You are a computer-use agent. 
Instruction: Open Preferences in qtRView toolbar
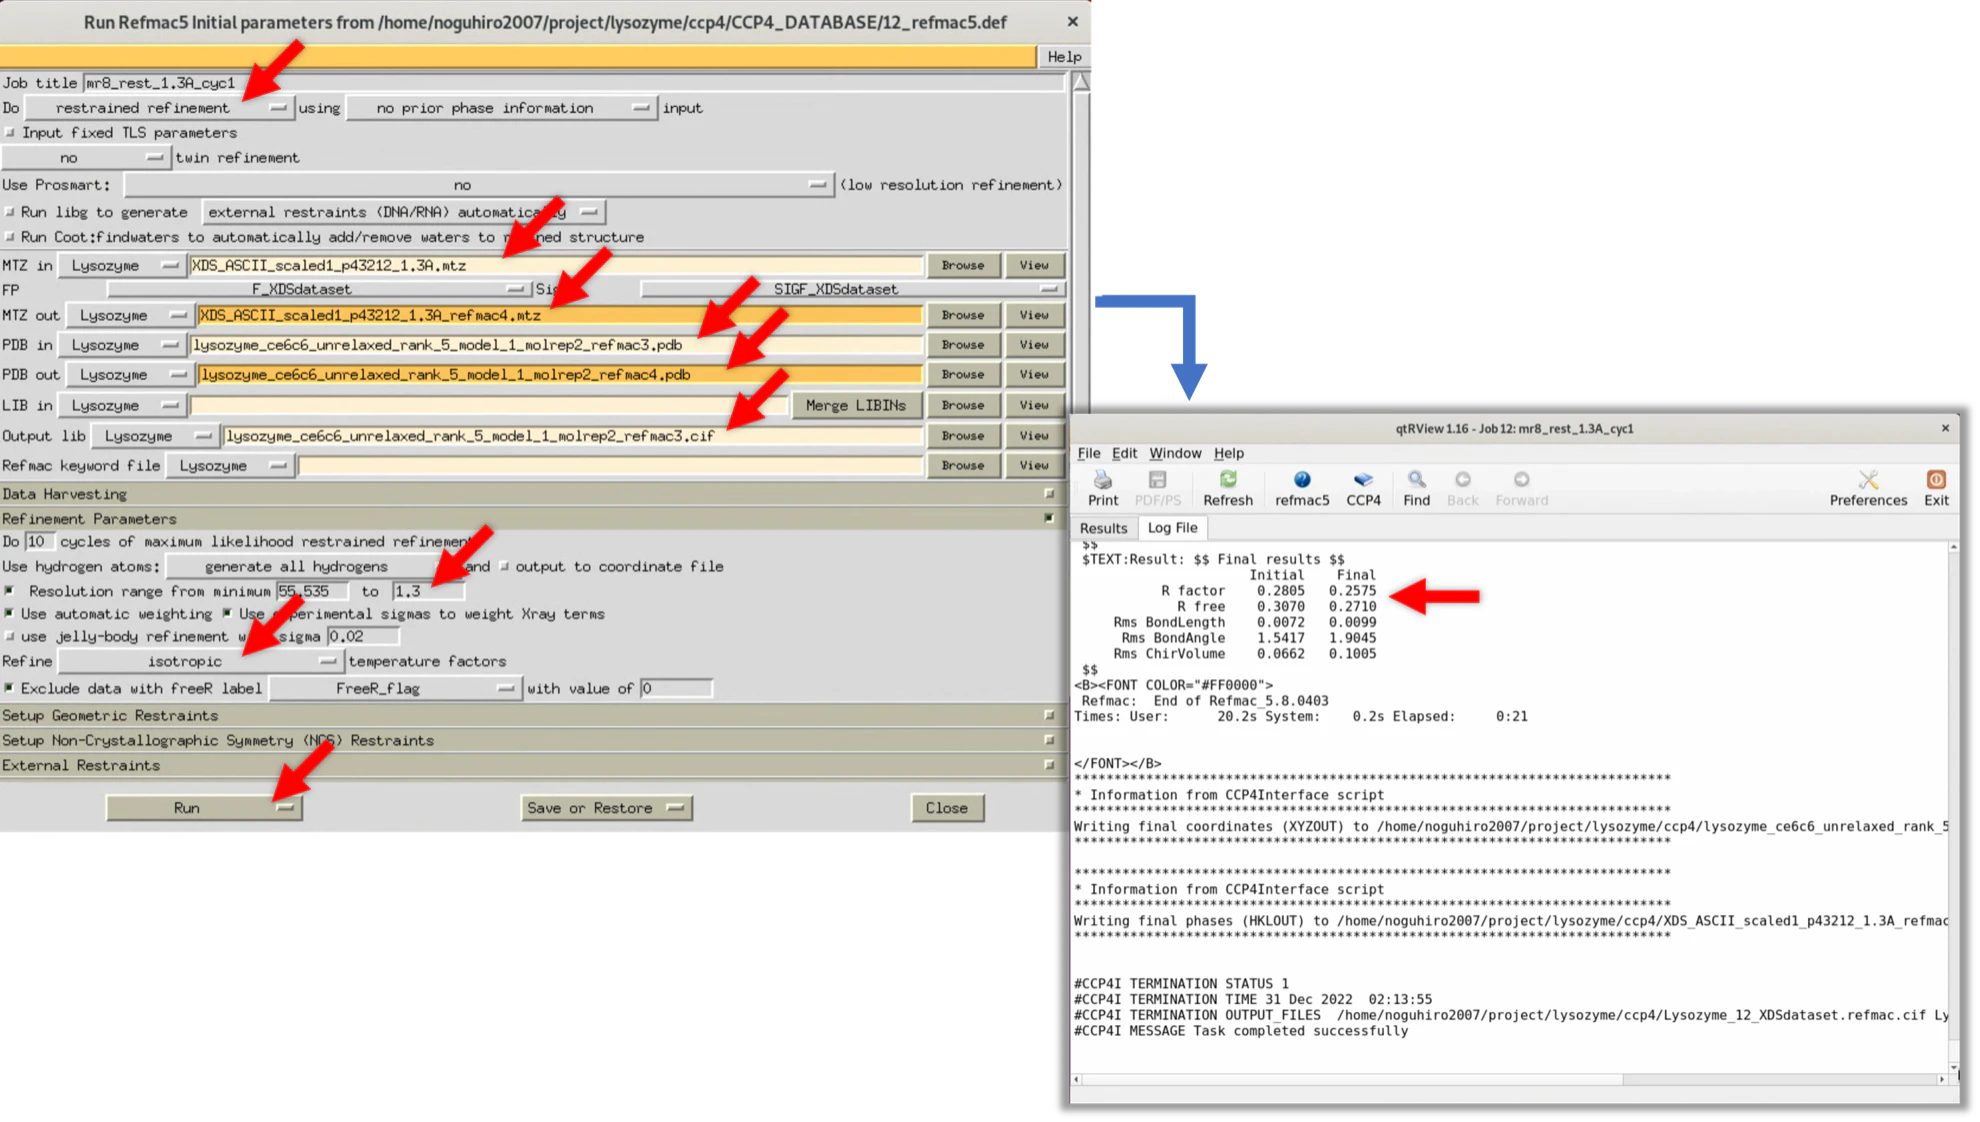tap(1868, 488)
